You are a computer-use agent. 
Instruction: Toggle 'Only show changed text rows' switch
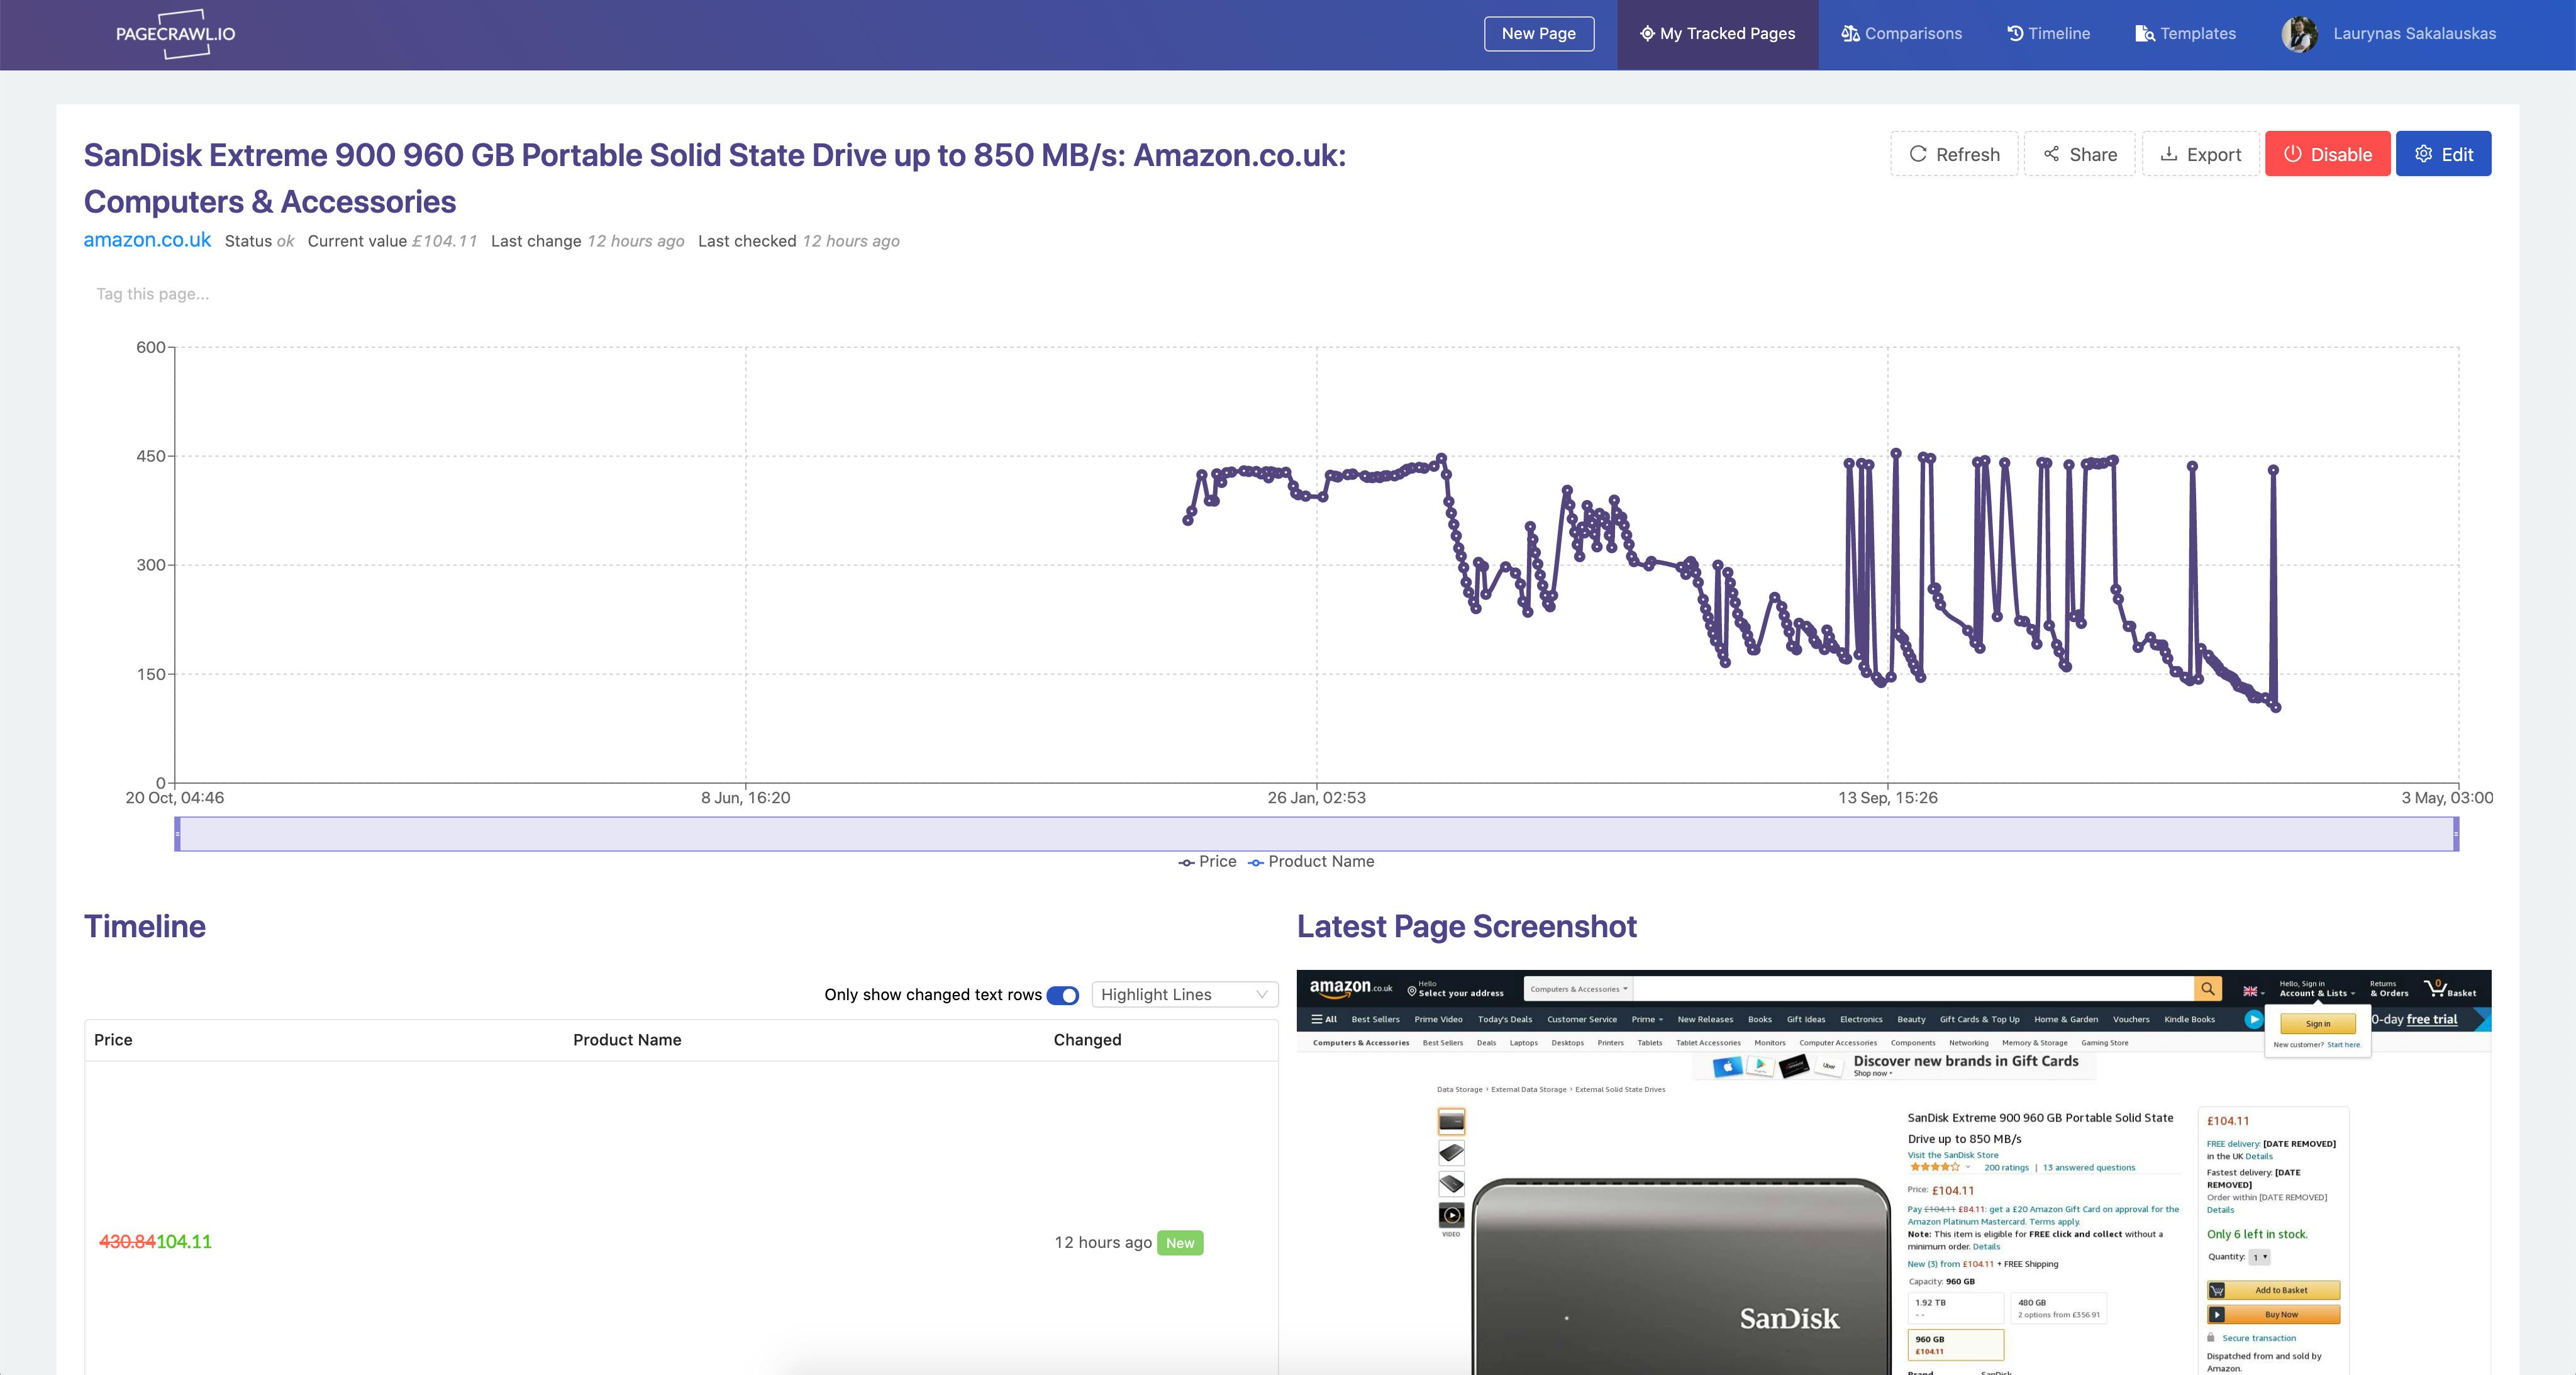1062,995
